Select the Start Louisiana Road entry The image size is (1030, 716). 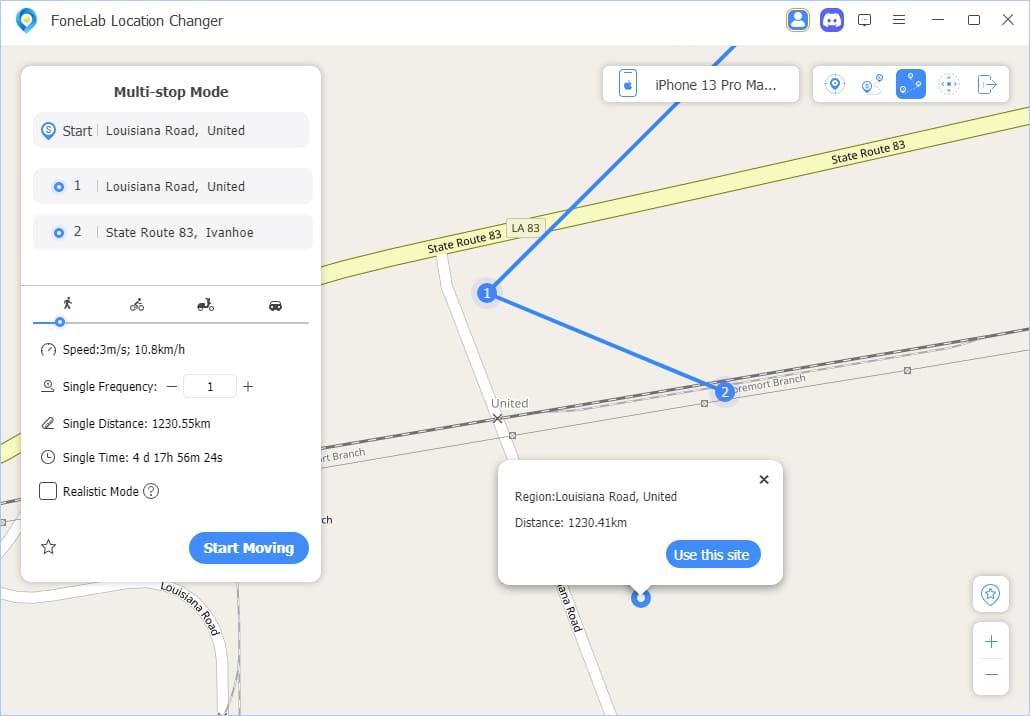[171, 130]
